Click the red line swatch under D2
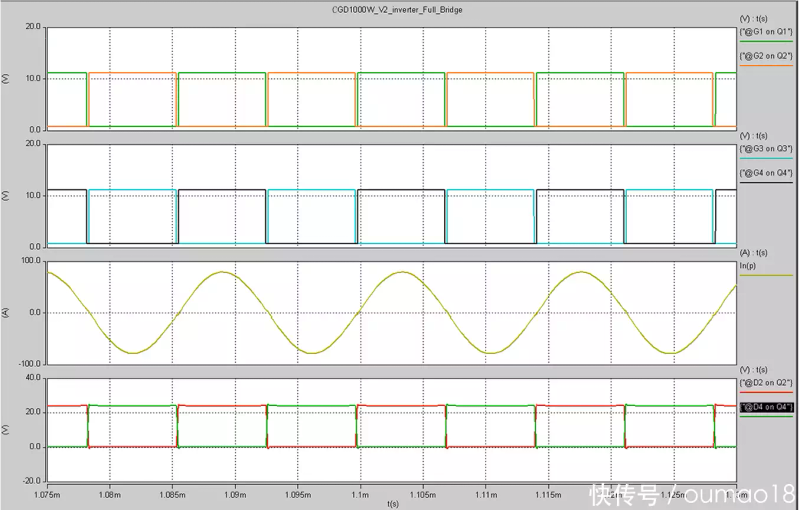800x510 pixels. (765, 393)
